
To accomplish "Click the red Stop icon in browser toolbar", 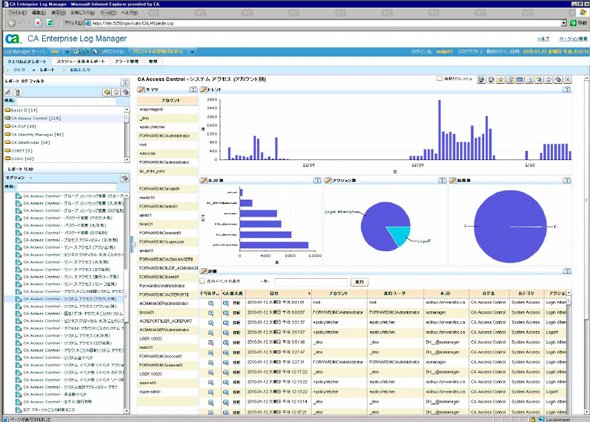I will tap(38, 23).
